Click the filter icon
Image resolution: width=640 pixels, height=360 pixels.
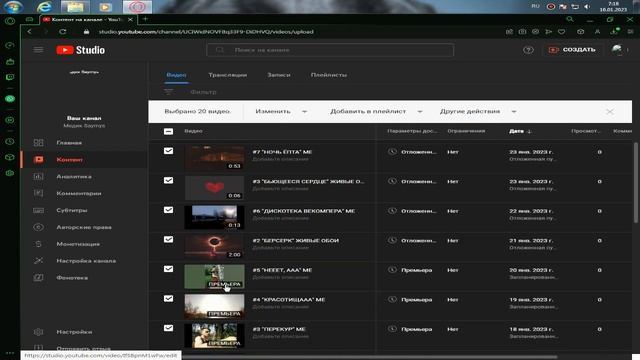coord(168,92)
